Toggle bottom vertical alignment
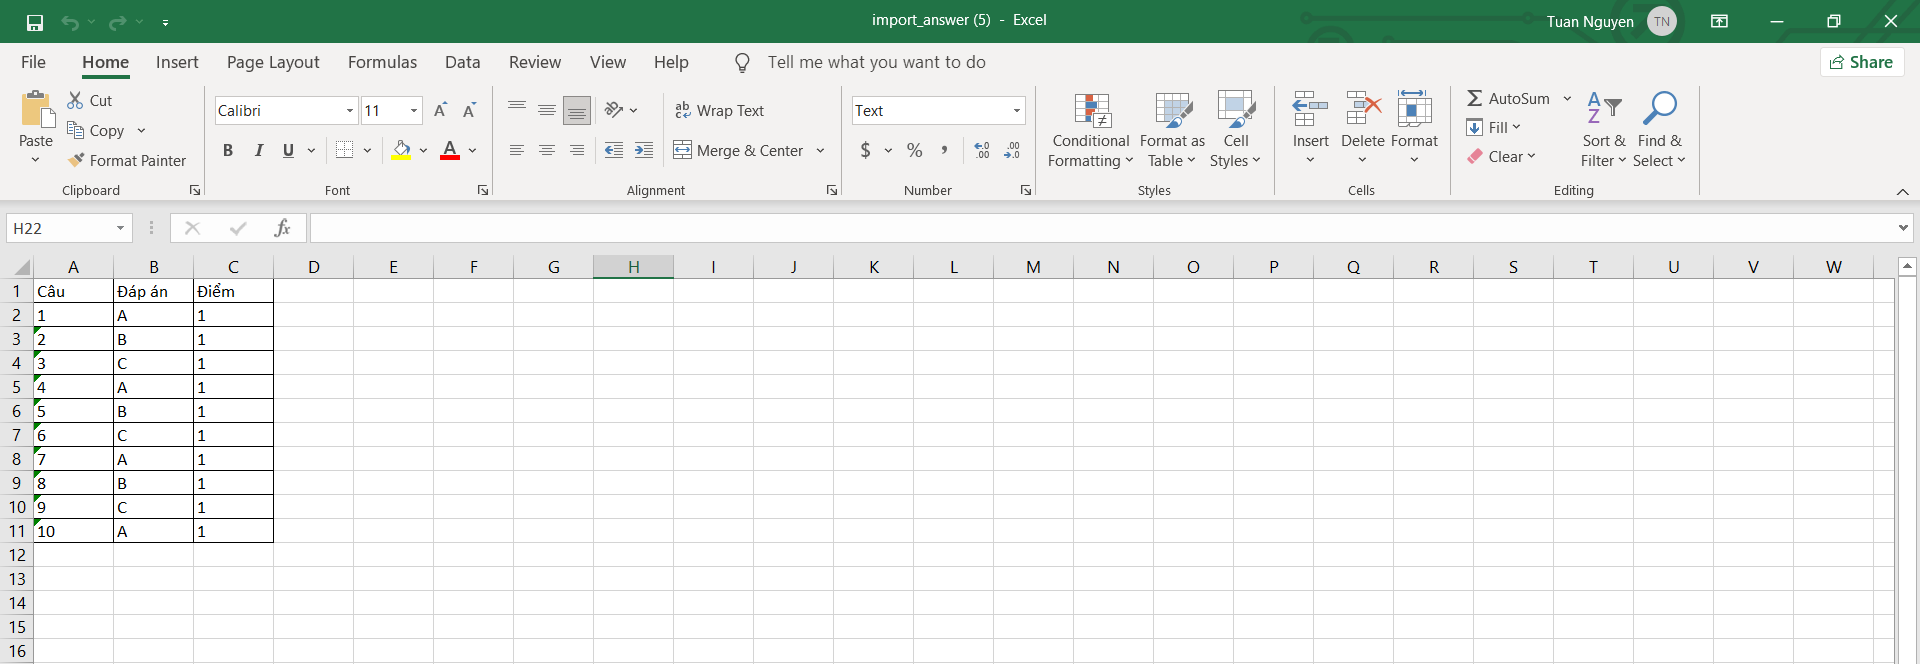Viewport: 1920px width, 664px height. pyautogui.click(x=577, y=110)
